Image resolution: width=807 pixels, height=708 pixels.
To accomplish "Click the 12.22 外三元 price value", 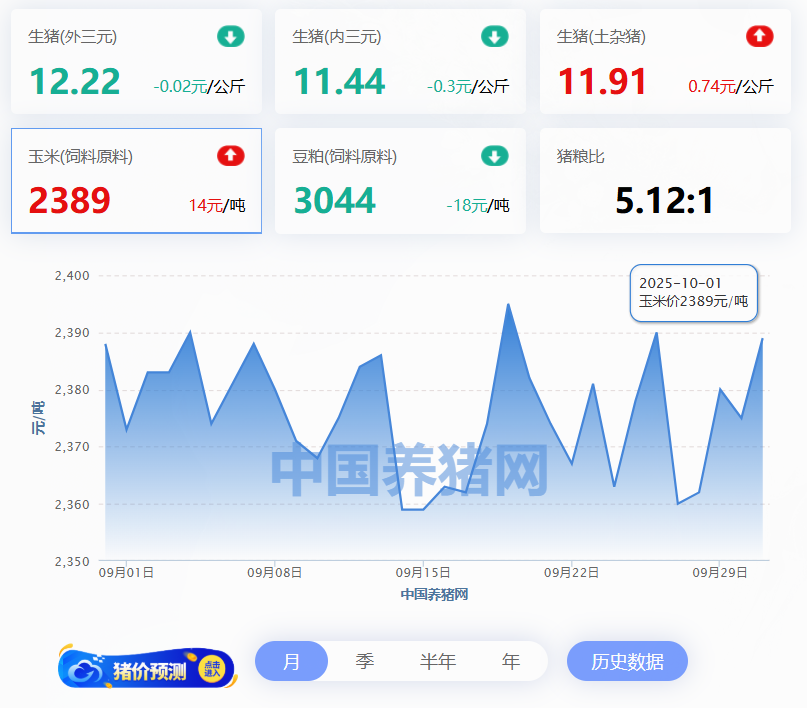I will tap(75, 82).
